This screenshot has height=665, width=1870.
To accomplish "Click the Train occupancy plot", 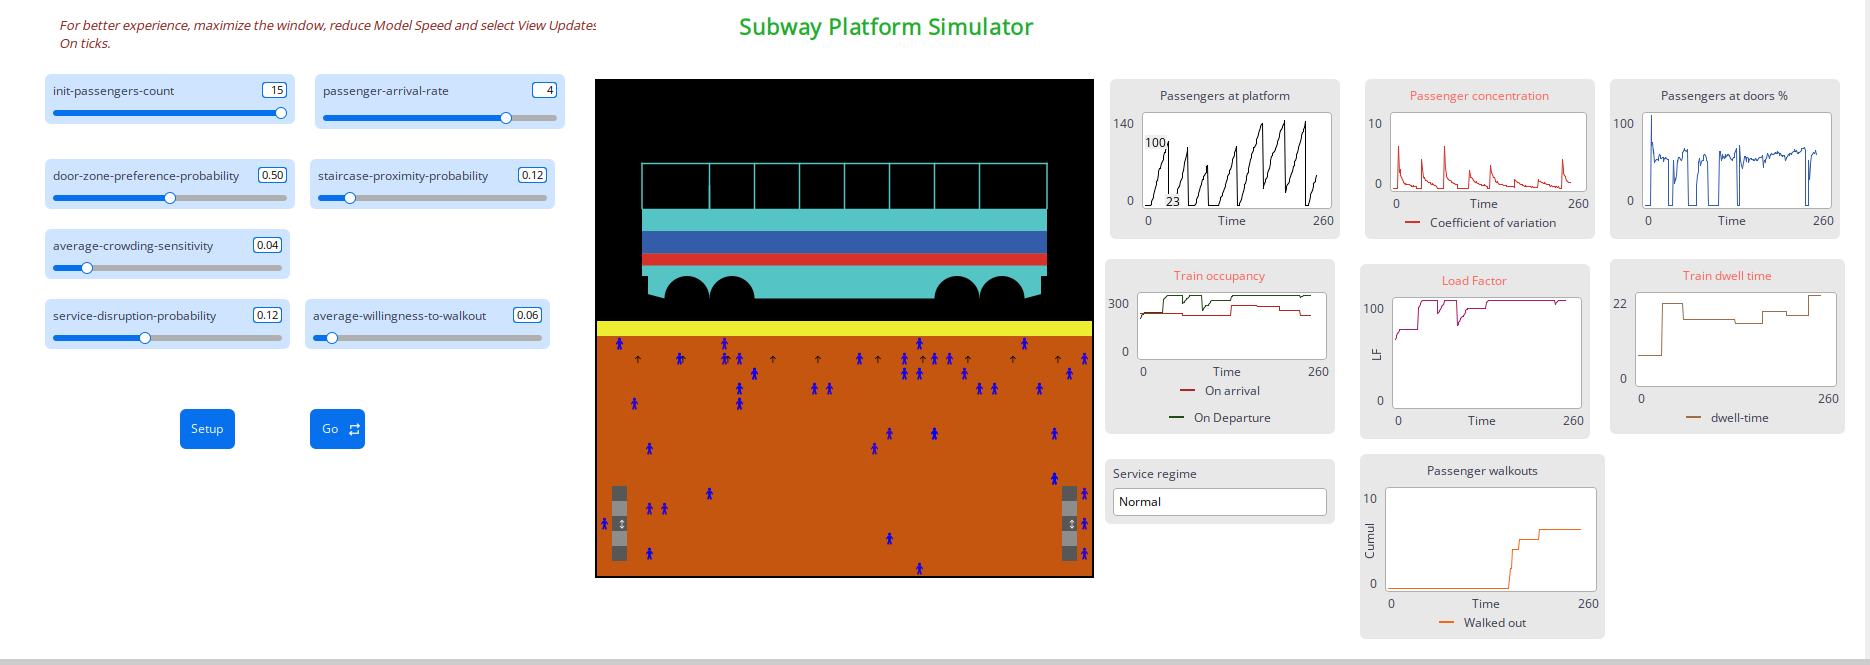I will 1220,346.
